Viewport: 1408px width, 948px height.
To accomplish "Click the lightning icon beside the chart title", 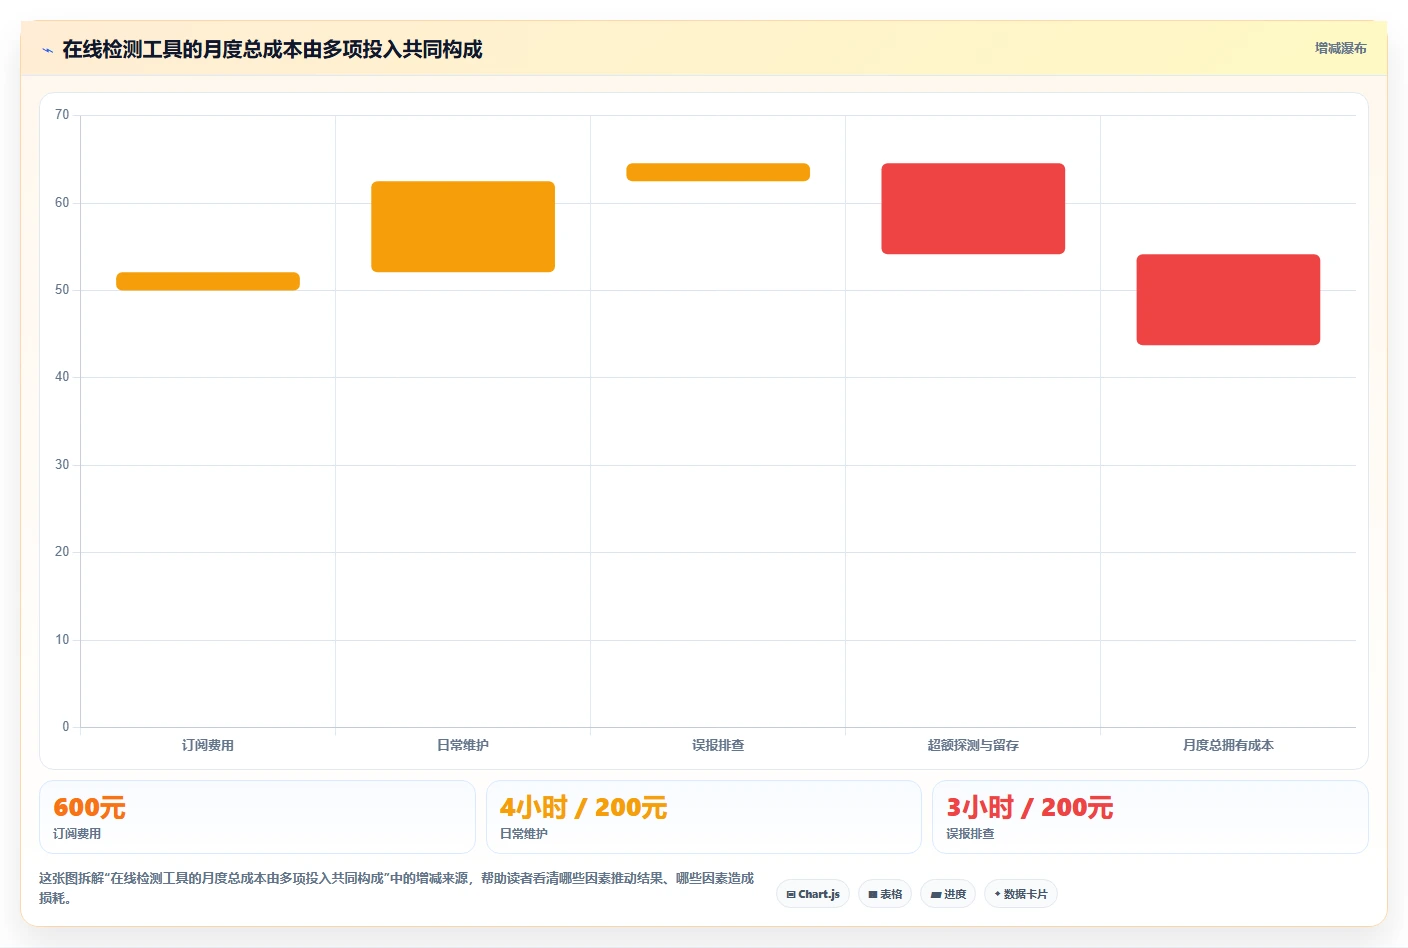I will 47,50.
